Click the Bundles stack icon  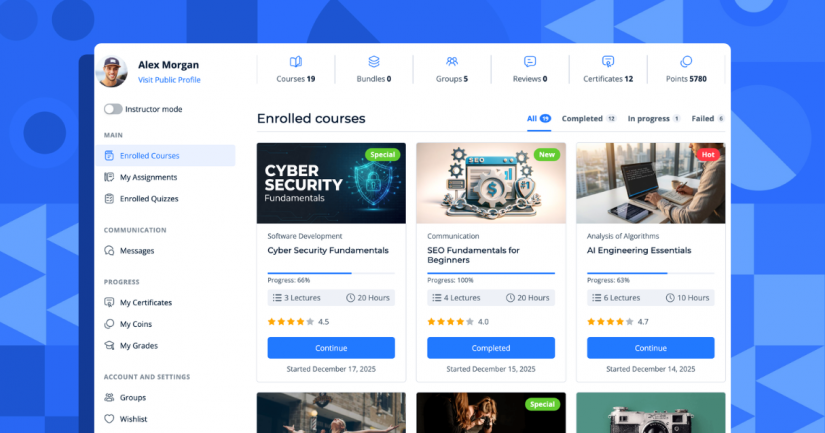point(374,62)
